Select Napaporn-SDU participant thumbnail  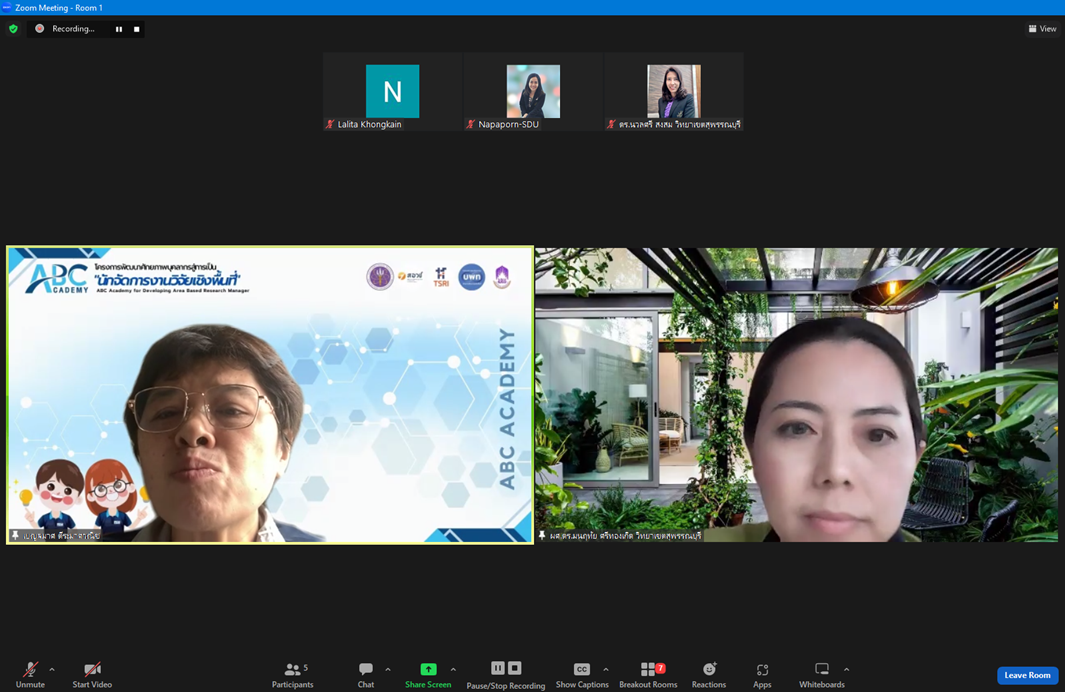point(533,92)
